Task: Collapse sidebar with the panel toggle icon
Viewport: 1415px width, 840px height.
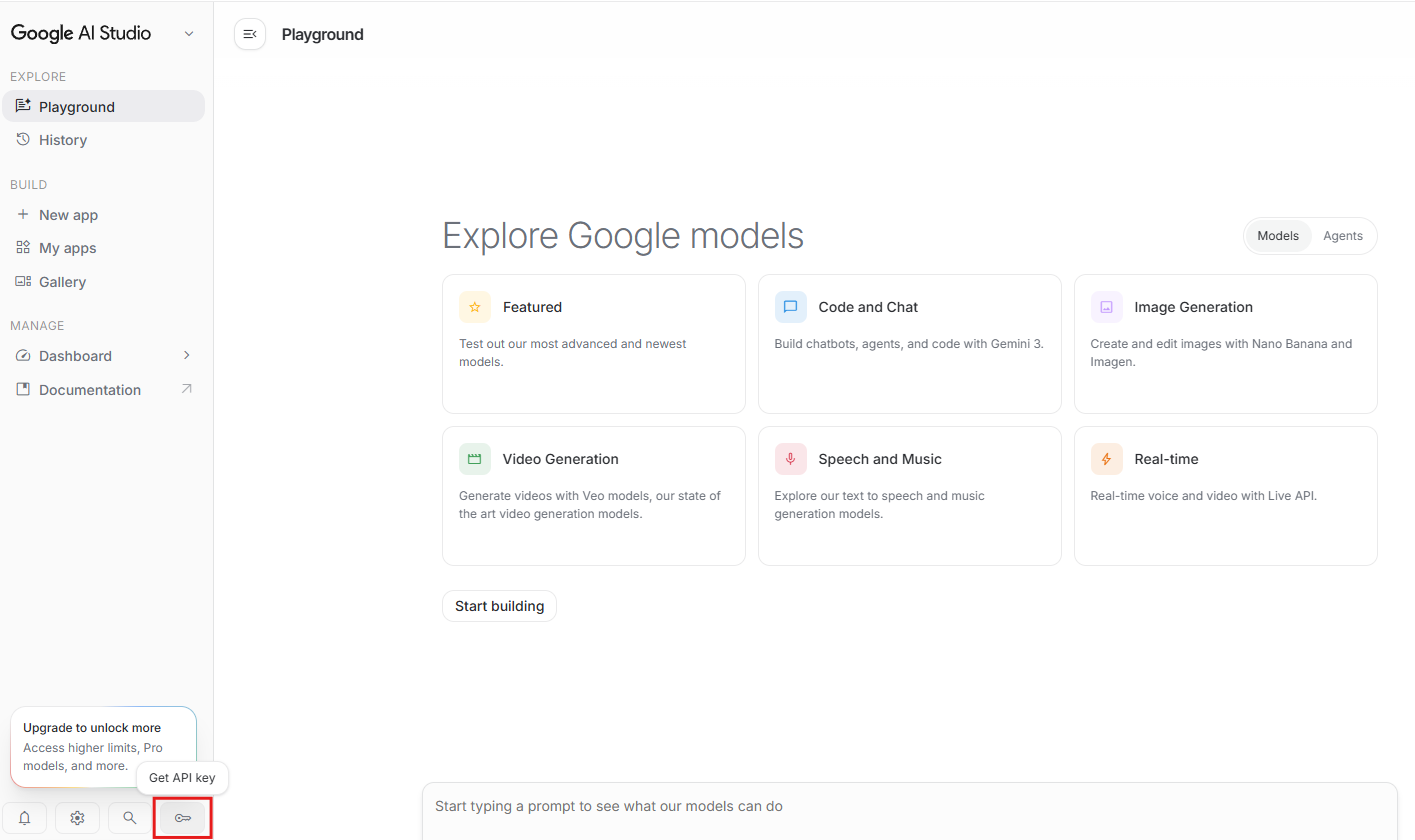Action: click(250, 34)
